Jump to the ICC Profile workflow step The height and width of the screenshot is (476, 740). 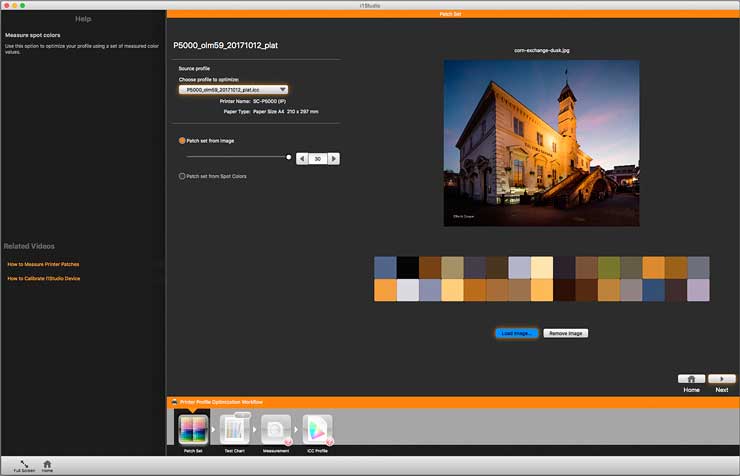coord(318,429)
